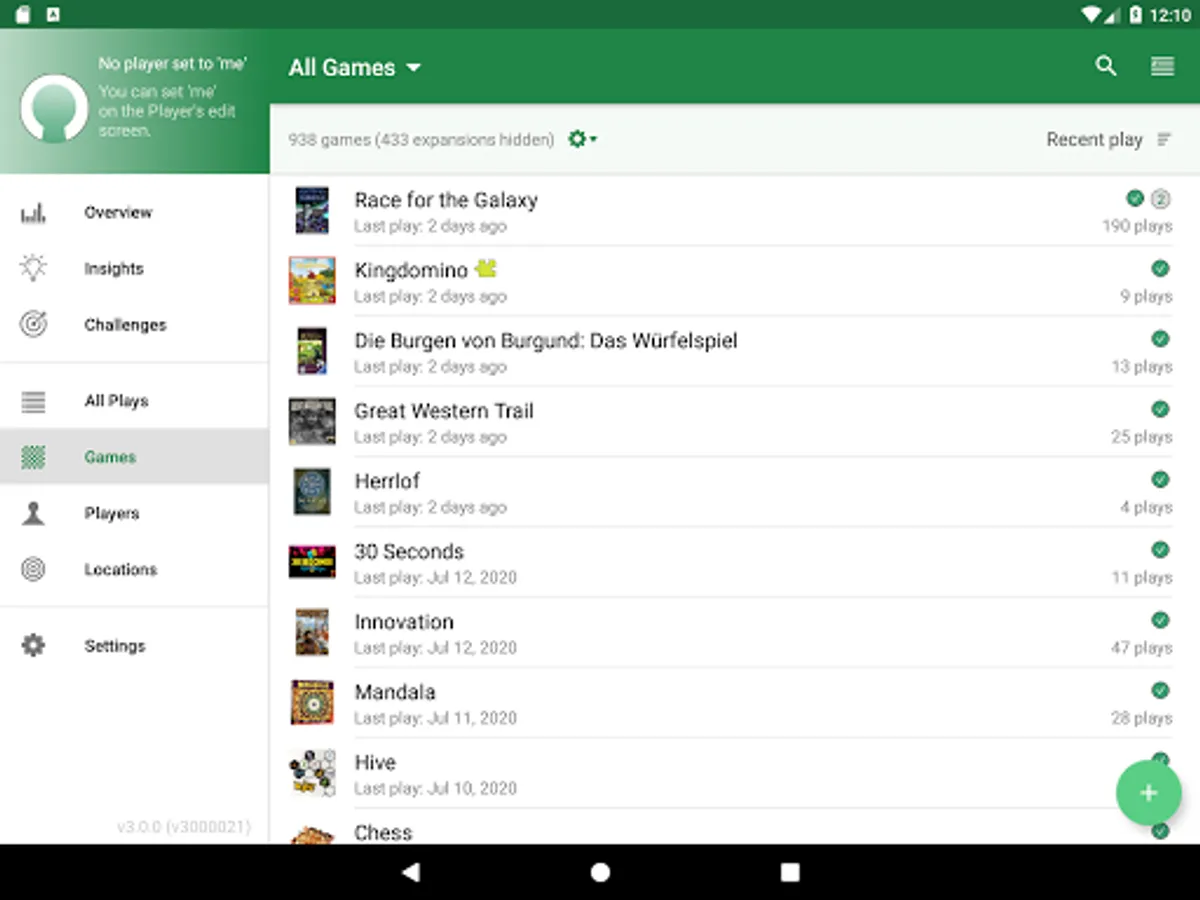
Task: Go to Insights in the sidebar
Action: click(x=114, y=268)
